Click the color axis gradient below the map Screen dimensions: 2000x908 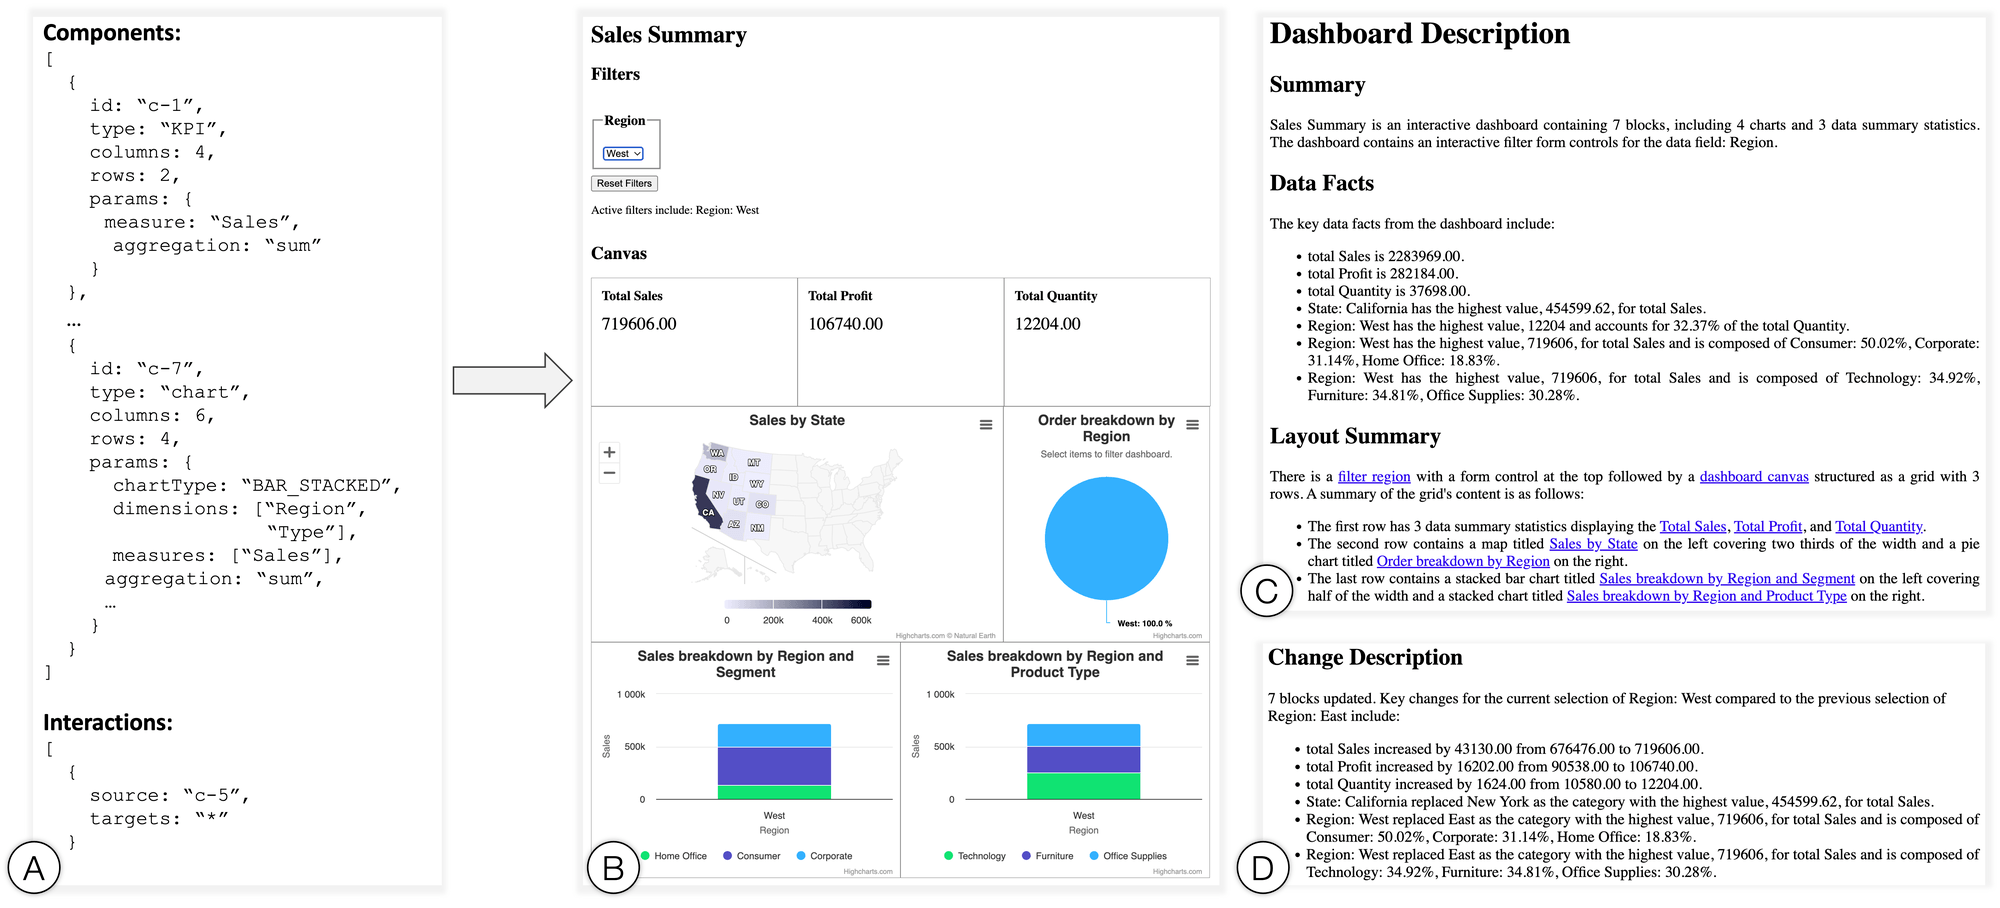click(797, 604)
